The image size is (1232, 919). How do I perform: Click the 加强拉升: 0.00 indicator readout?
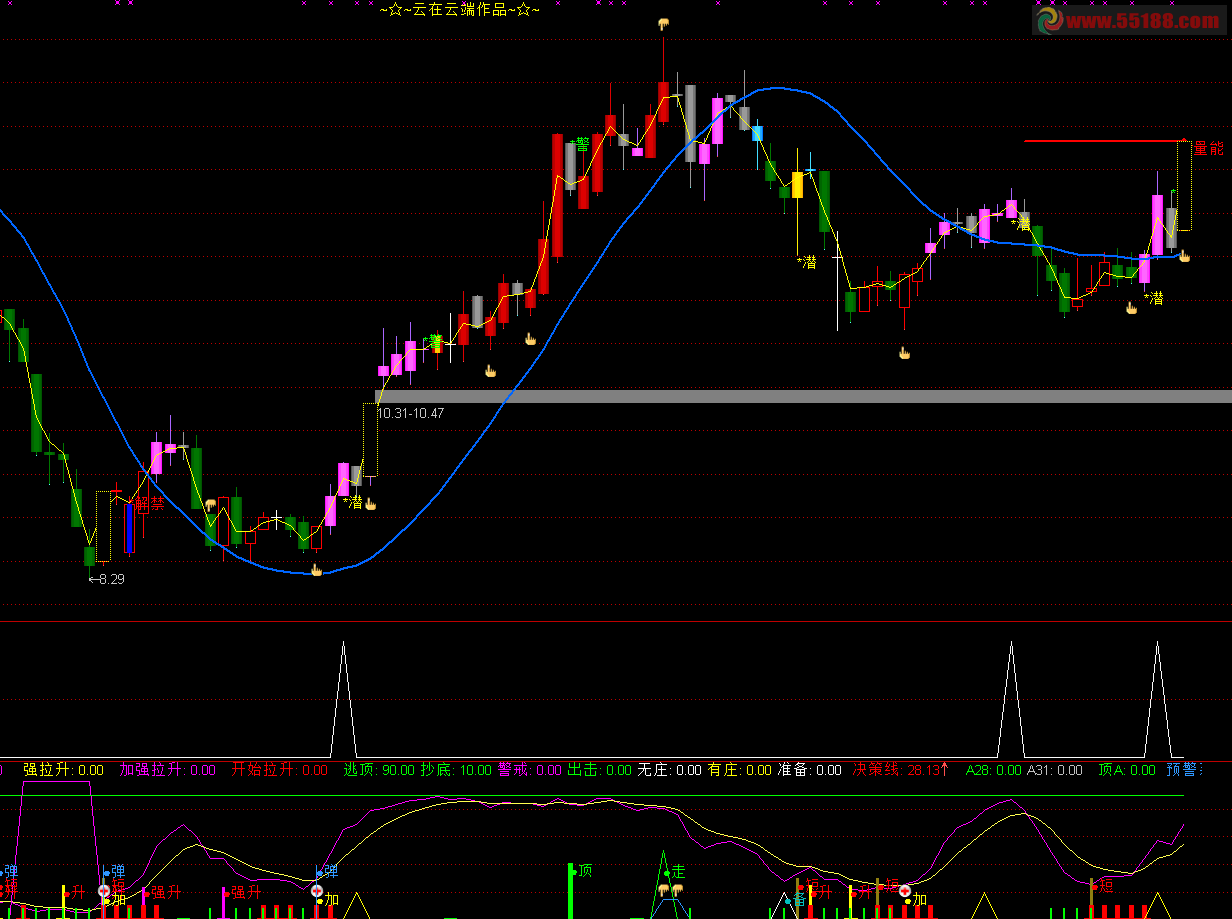pos(168,770)
